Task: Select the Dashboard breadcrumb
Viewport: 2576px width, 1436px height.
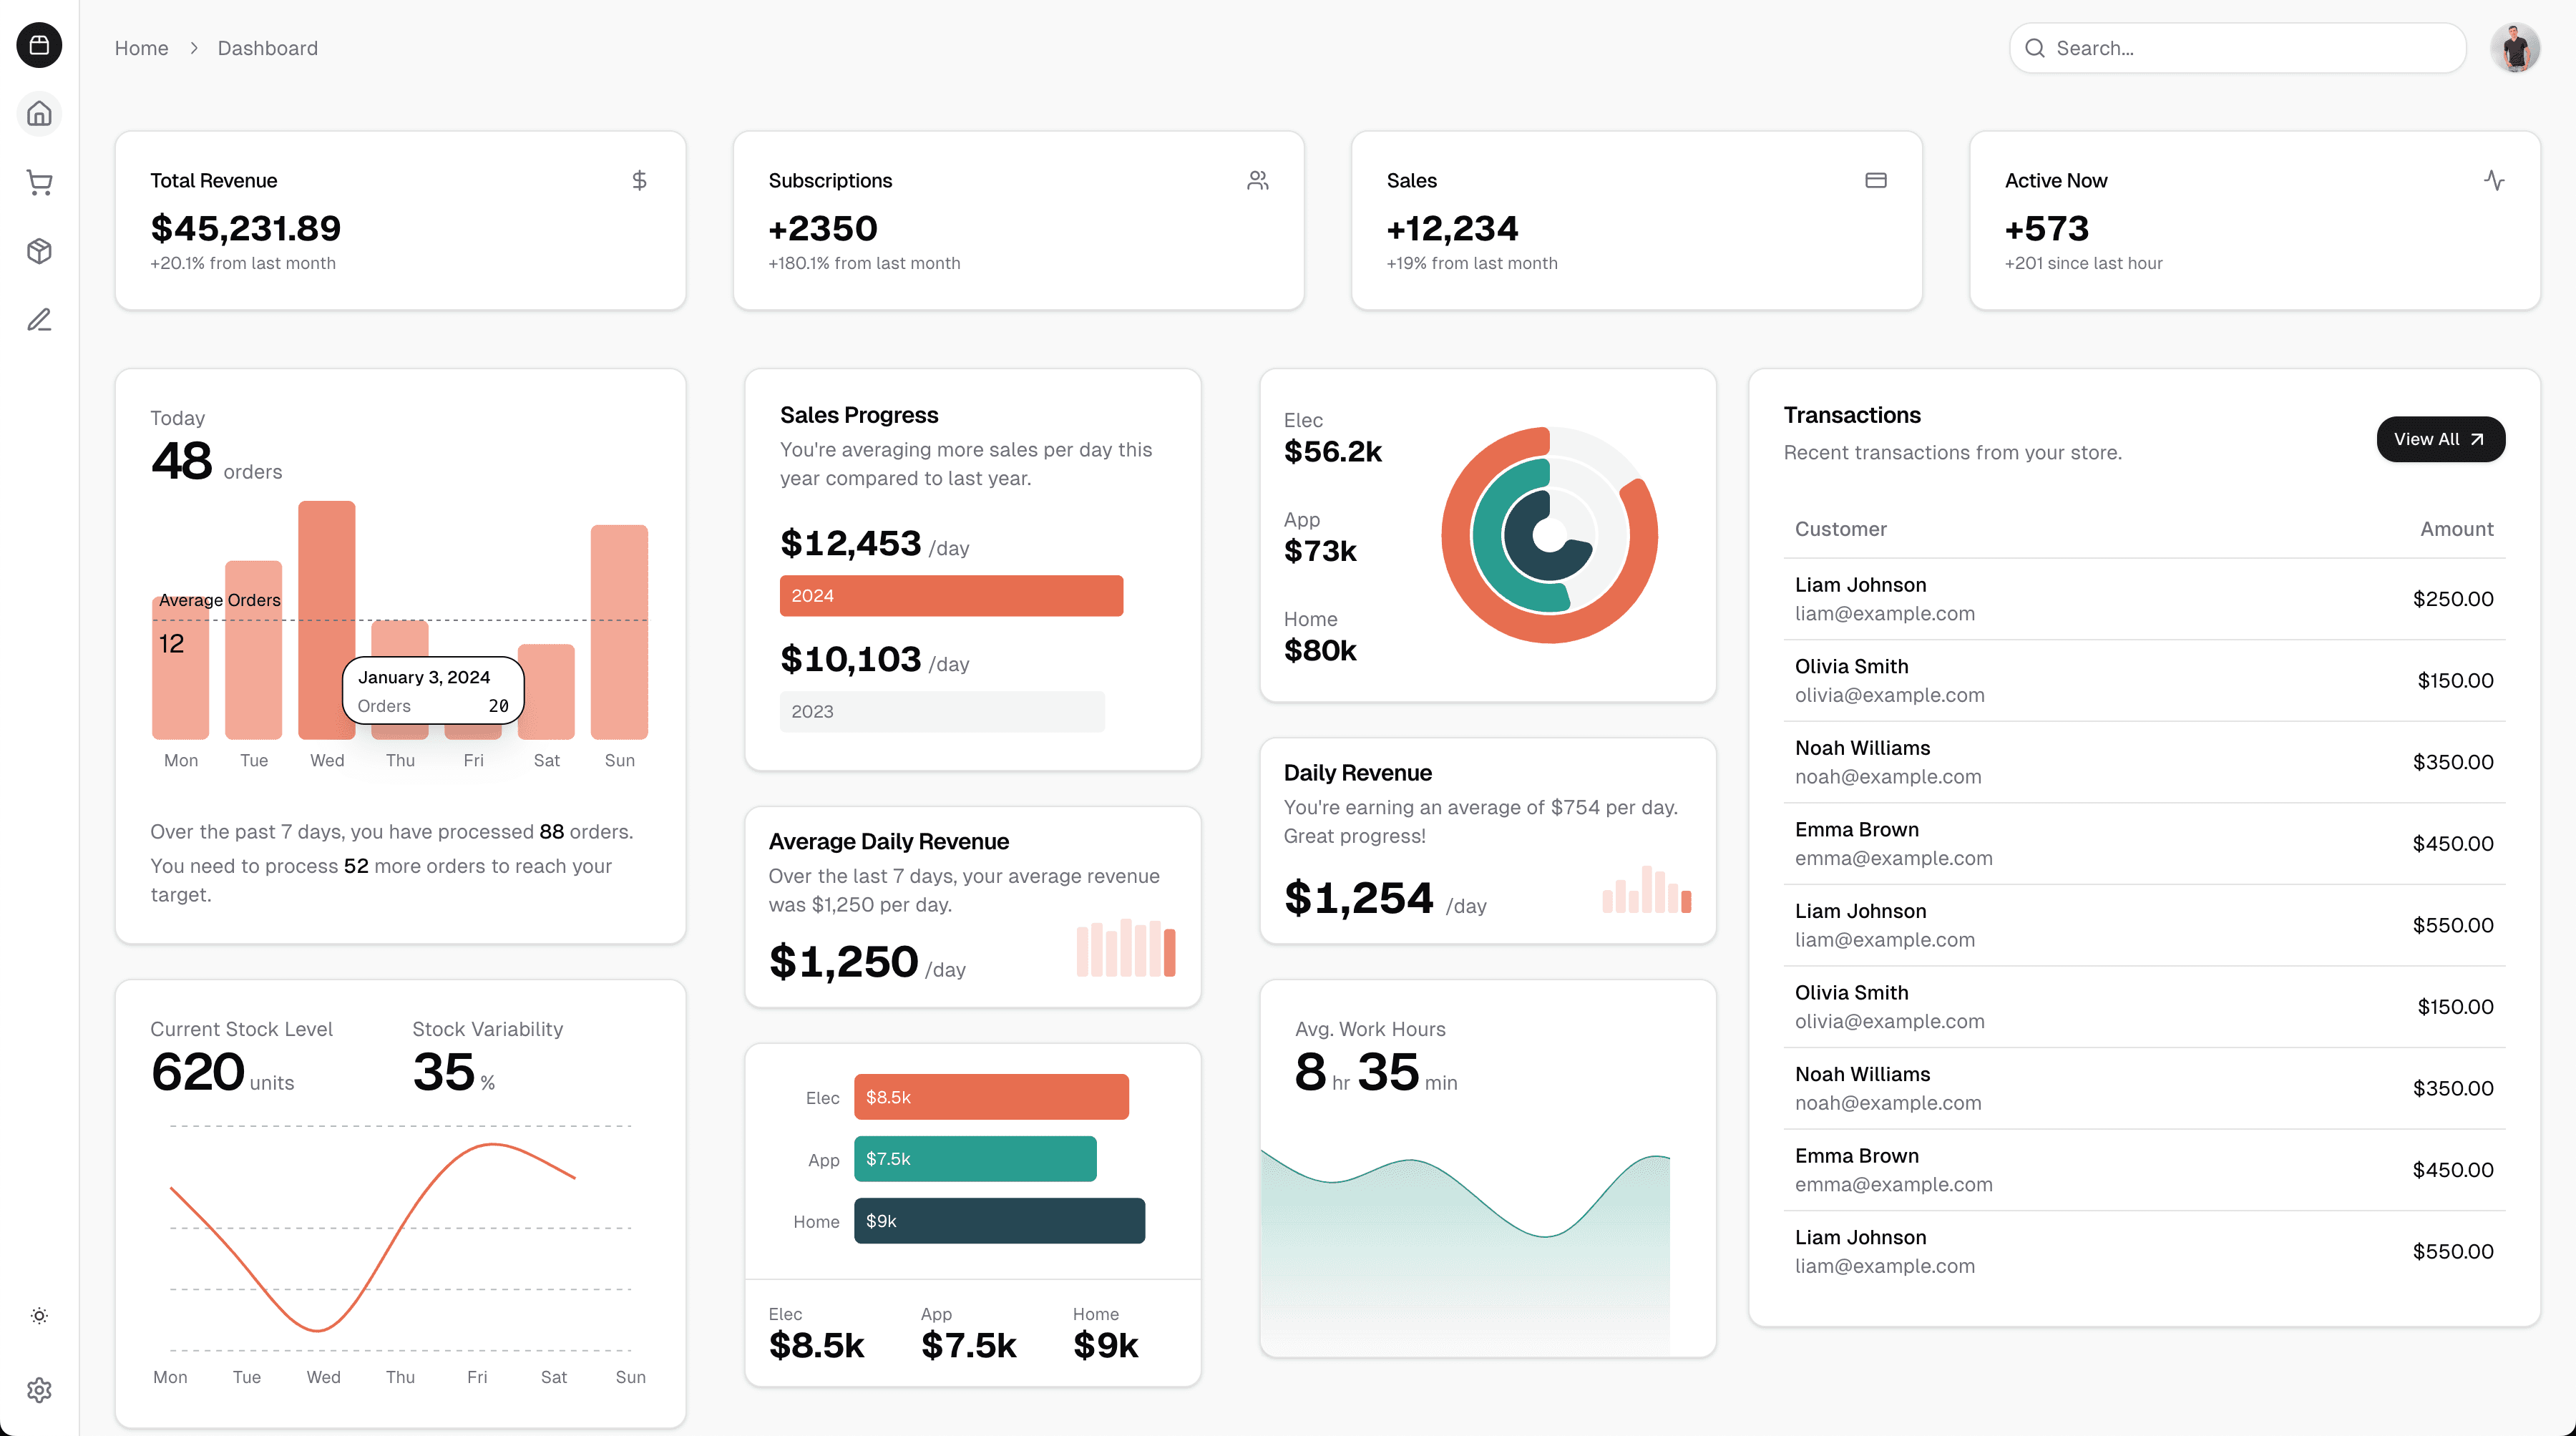Action: click(x=268, y=48)
